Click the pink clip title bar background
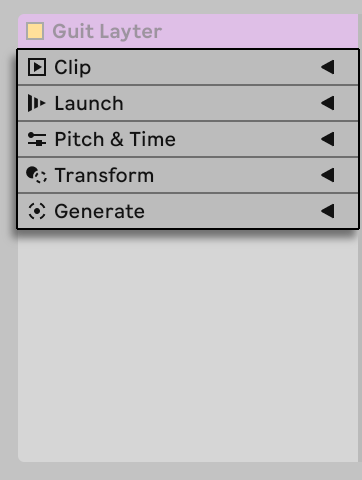The image size is (362, 480). pyautogui.click(x=260, y=31)
